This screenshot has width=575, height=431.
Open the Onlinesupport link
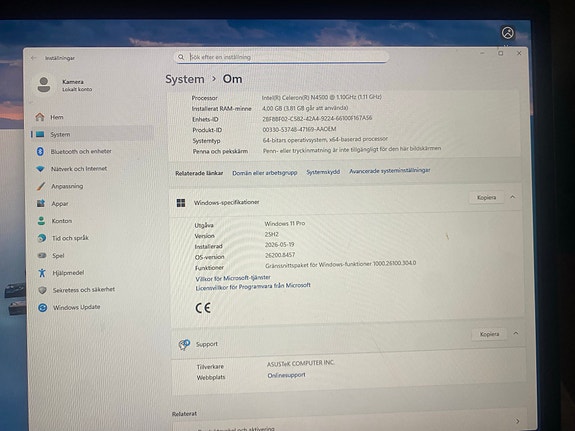click(x=286, y=375)
